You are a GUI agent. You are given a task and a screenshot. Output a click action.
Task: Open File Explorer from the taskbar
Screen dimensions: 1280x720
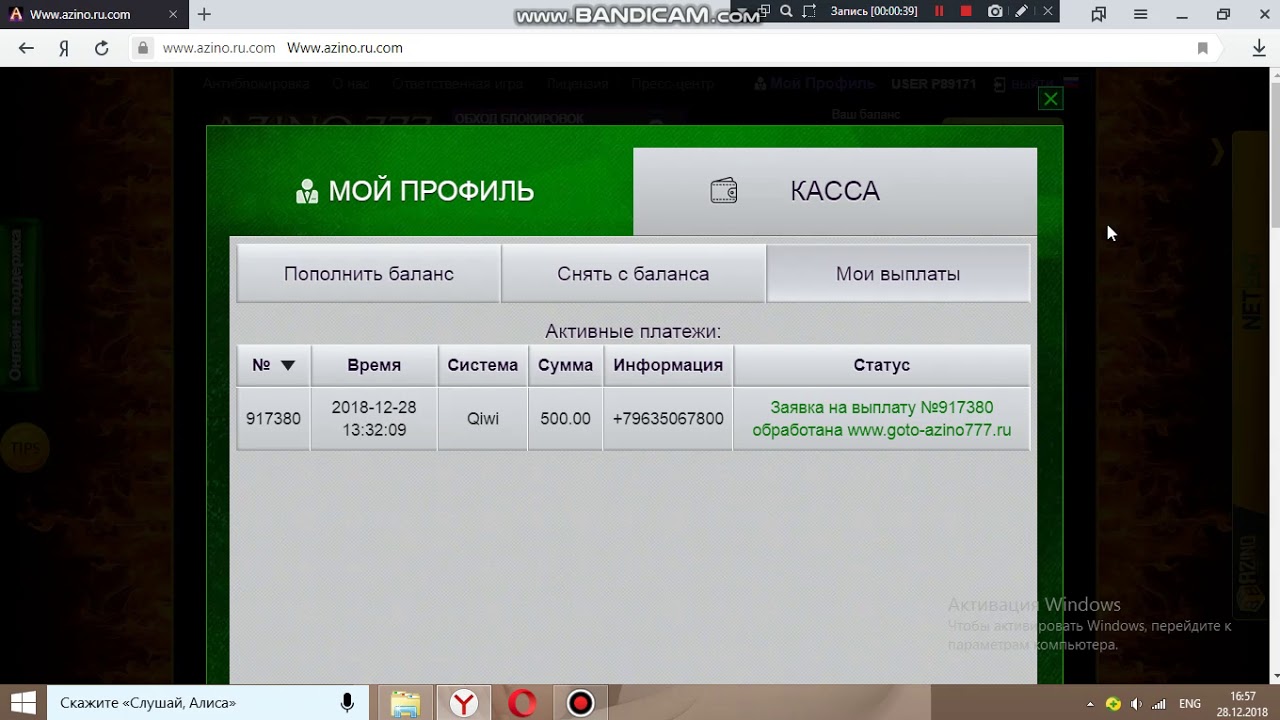(x=405, y=703)
